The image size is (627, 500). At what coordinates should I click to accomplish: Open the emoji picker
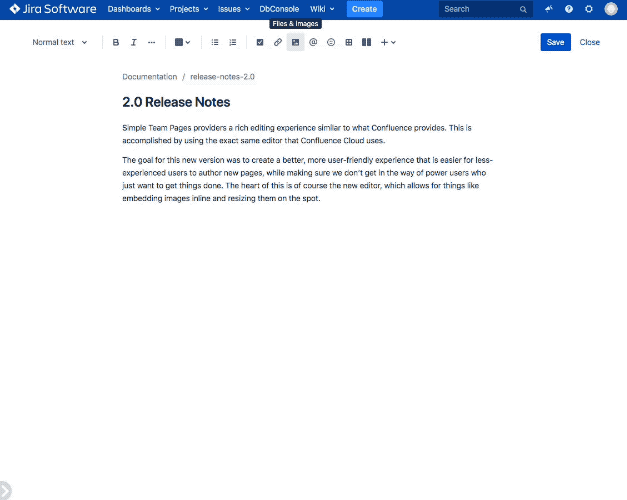tap(331, 42)
